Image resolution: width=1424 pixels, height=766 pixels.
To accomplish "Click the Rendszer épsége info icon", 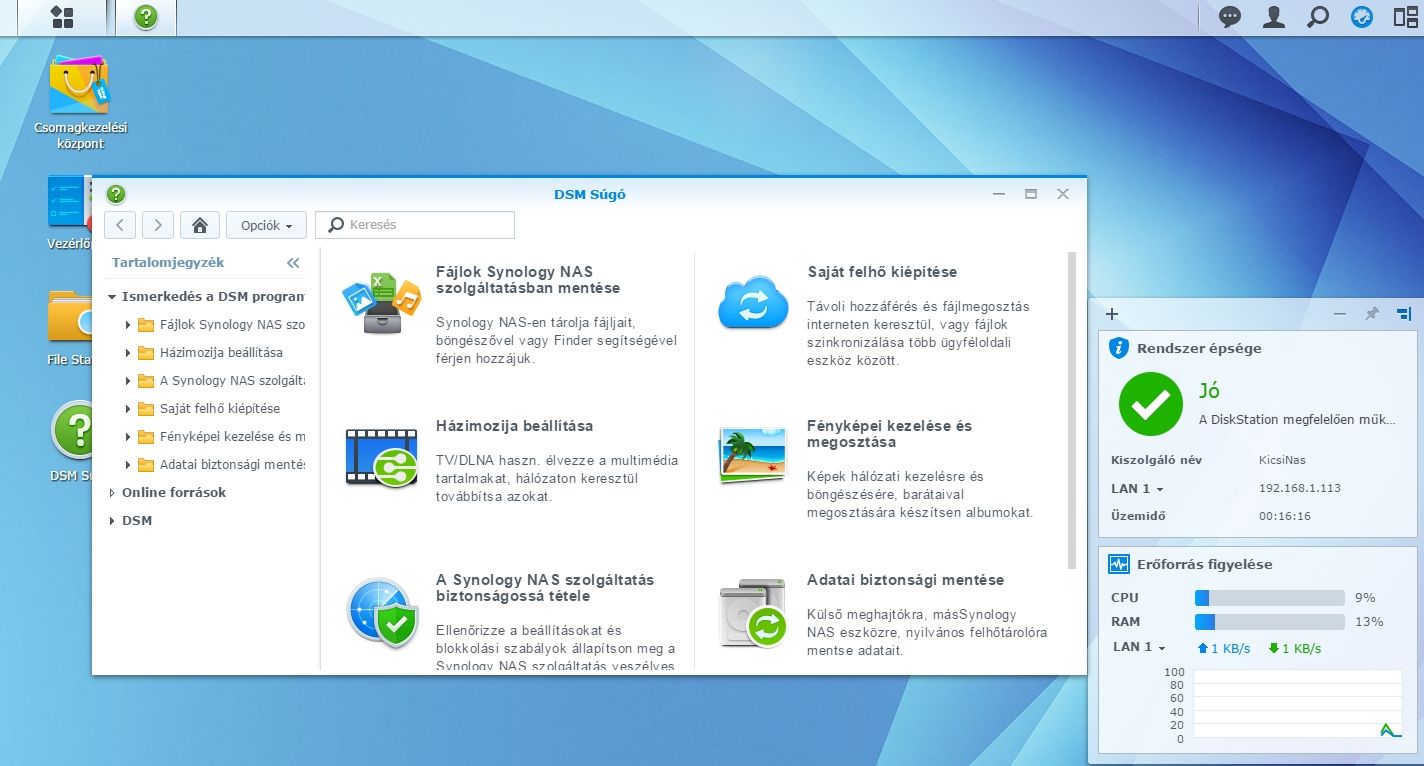I will pyautogui.click(x=1119, y=348).
